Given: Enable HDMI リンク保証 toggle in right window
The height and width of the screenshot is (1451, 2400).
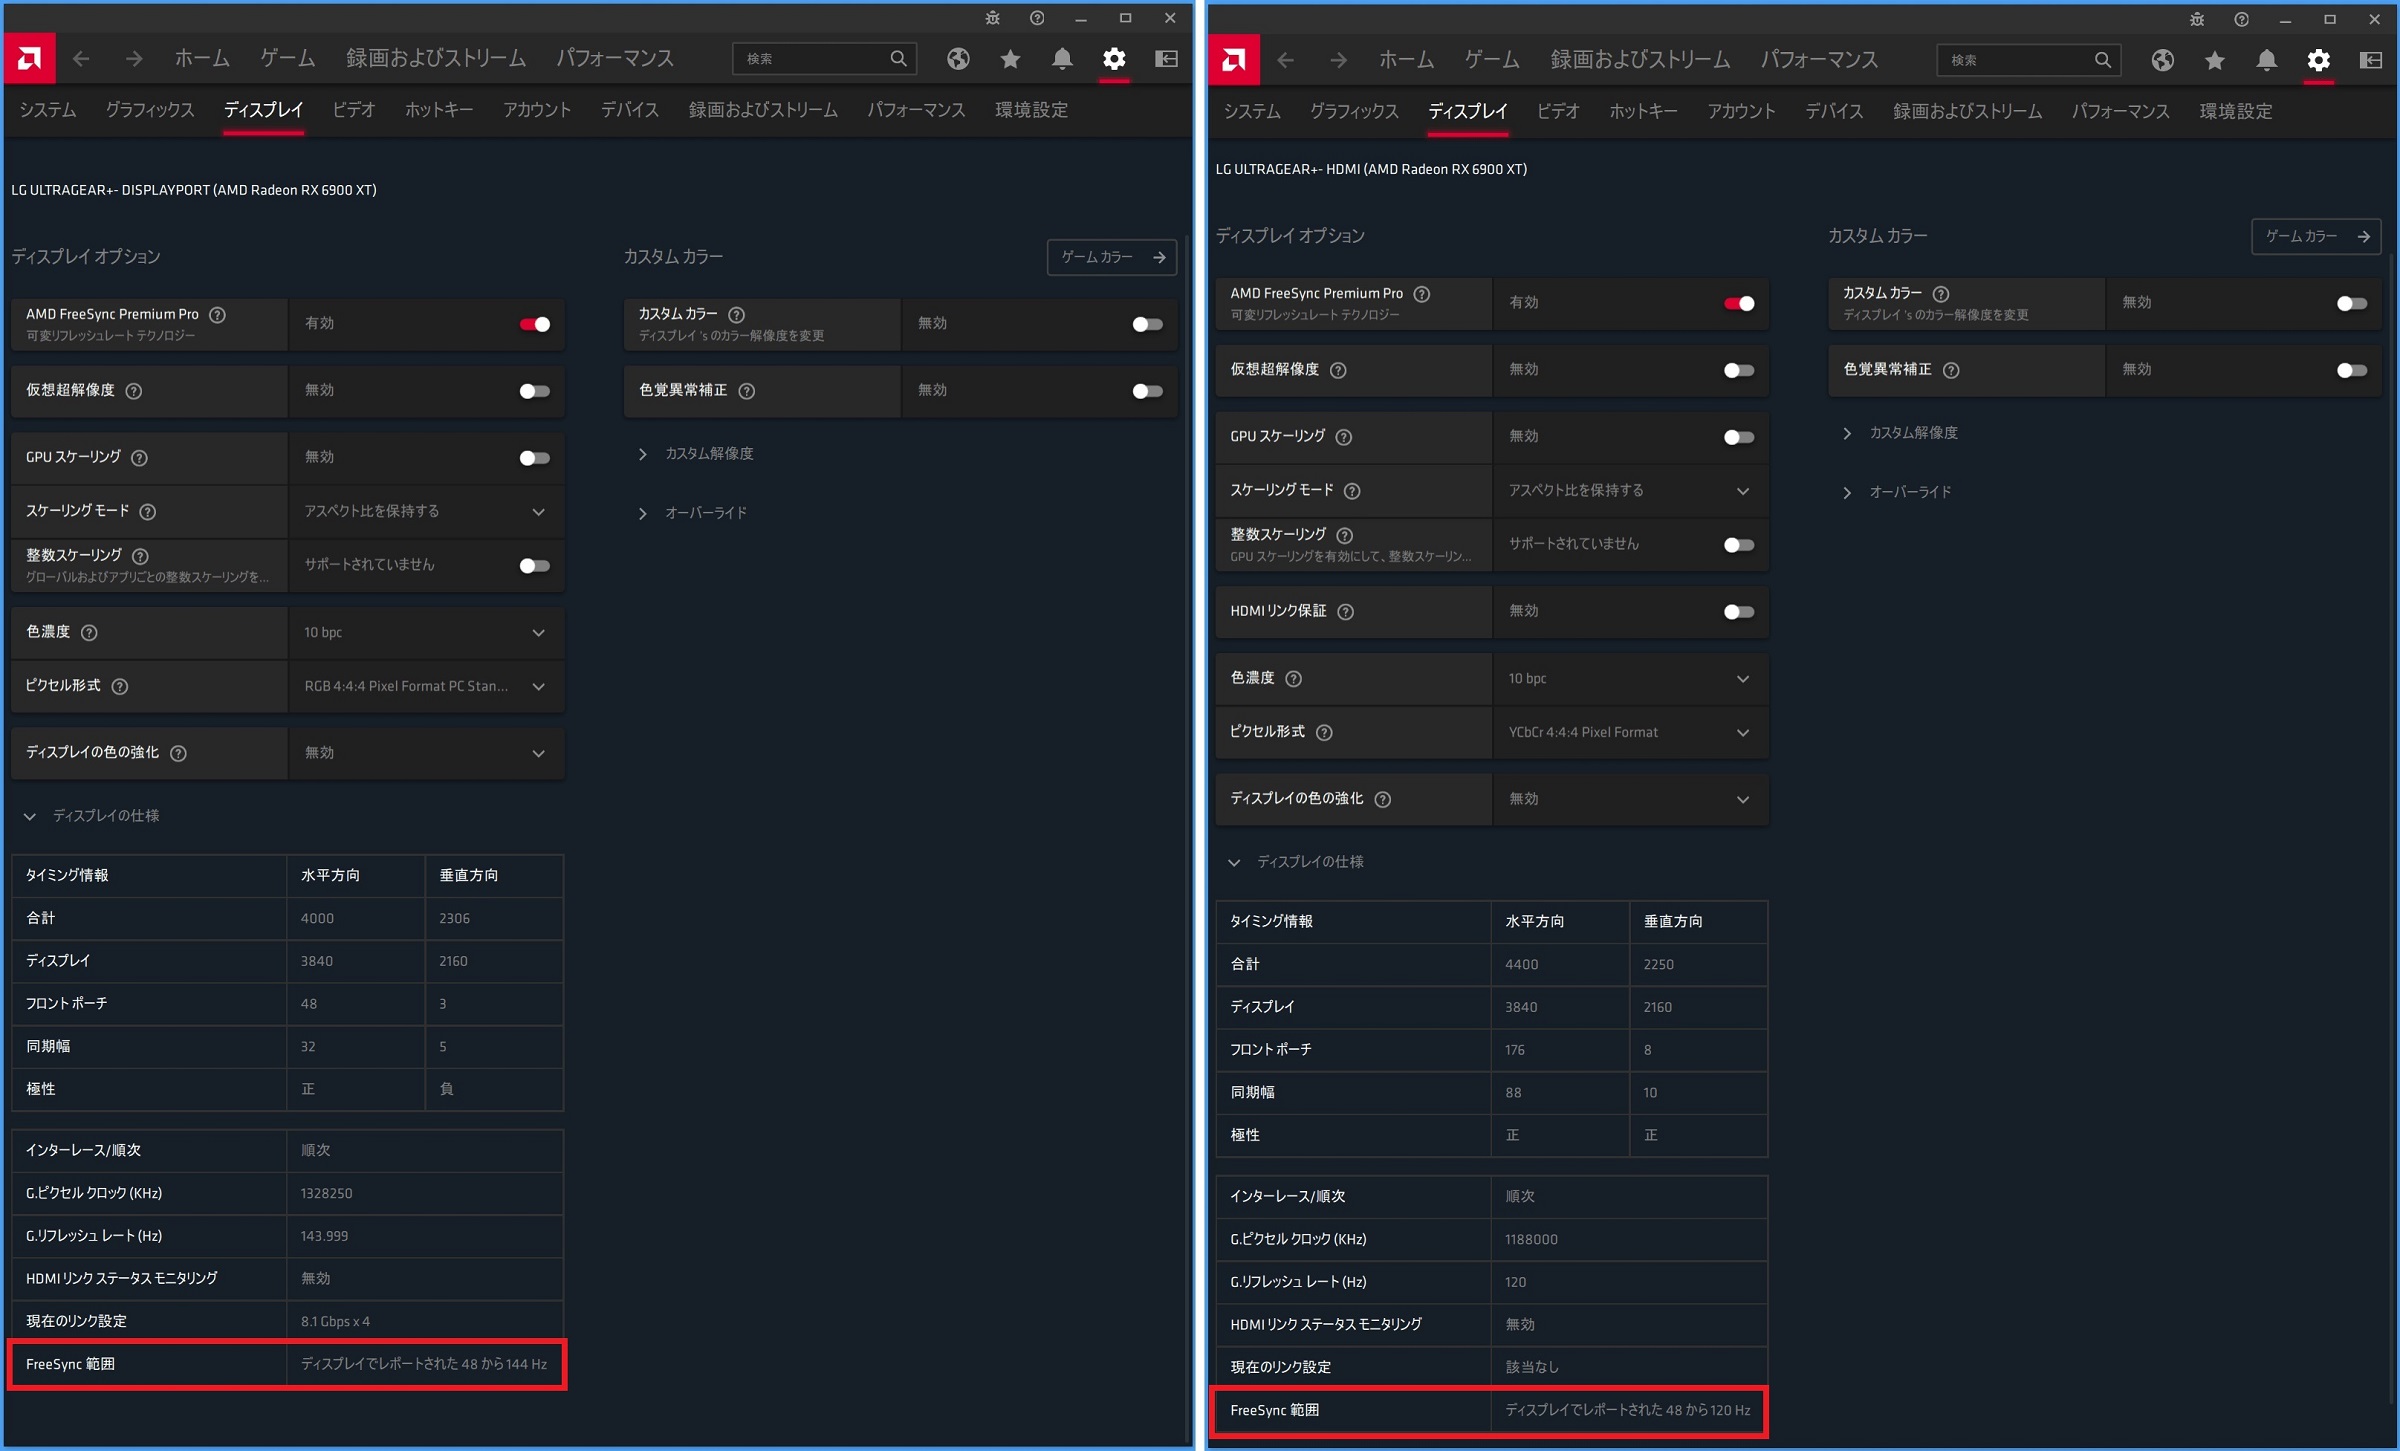Looking at the screenshot, I should (1738, 612).
